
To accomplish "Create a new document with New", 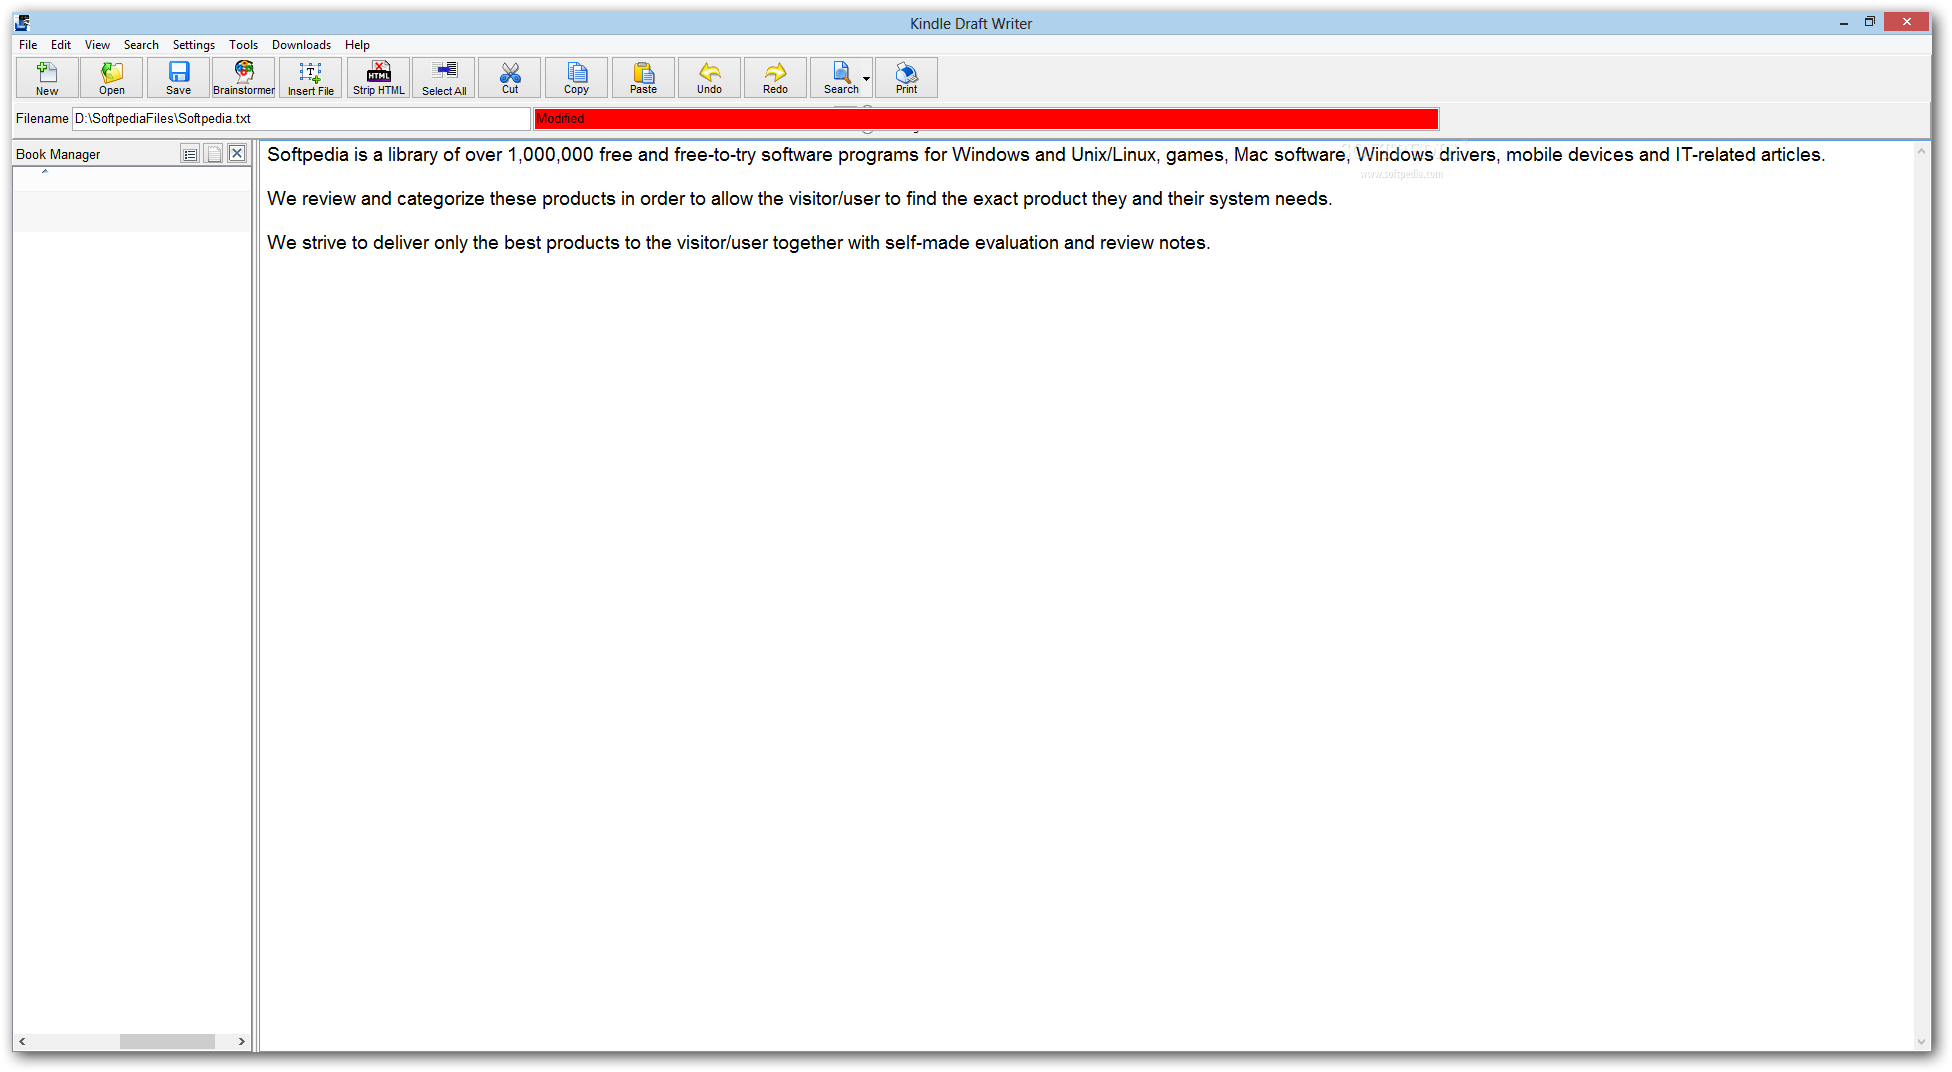I will click(47, 78).
